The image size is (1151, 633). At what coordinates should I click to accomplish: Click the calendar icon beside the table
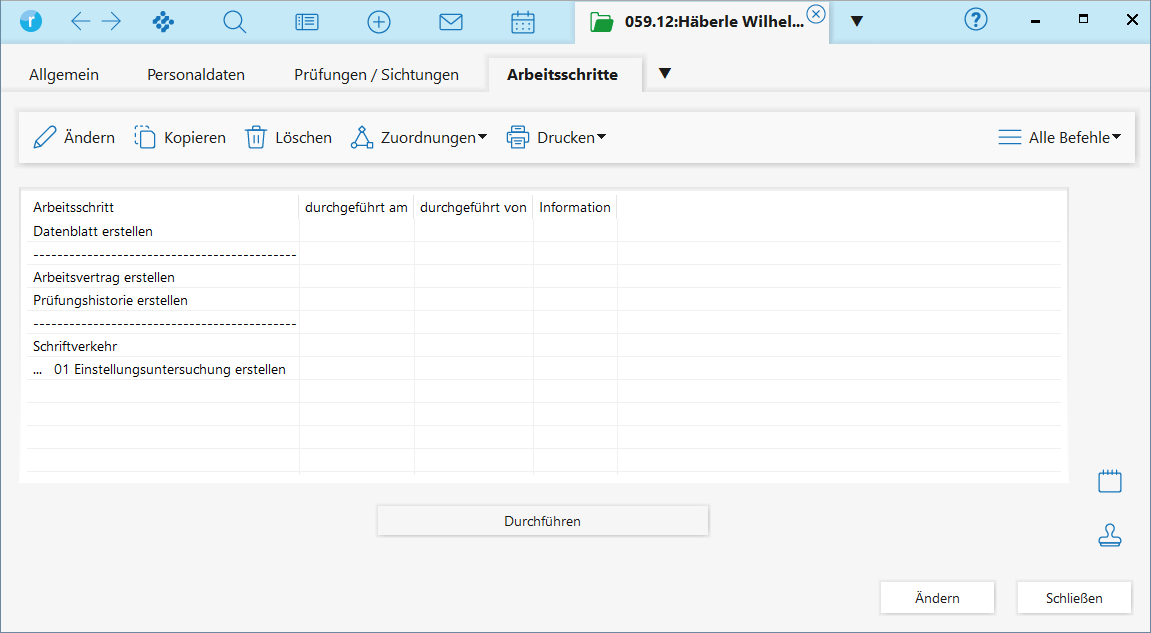(1110, 481)
